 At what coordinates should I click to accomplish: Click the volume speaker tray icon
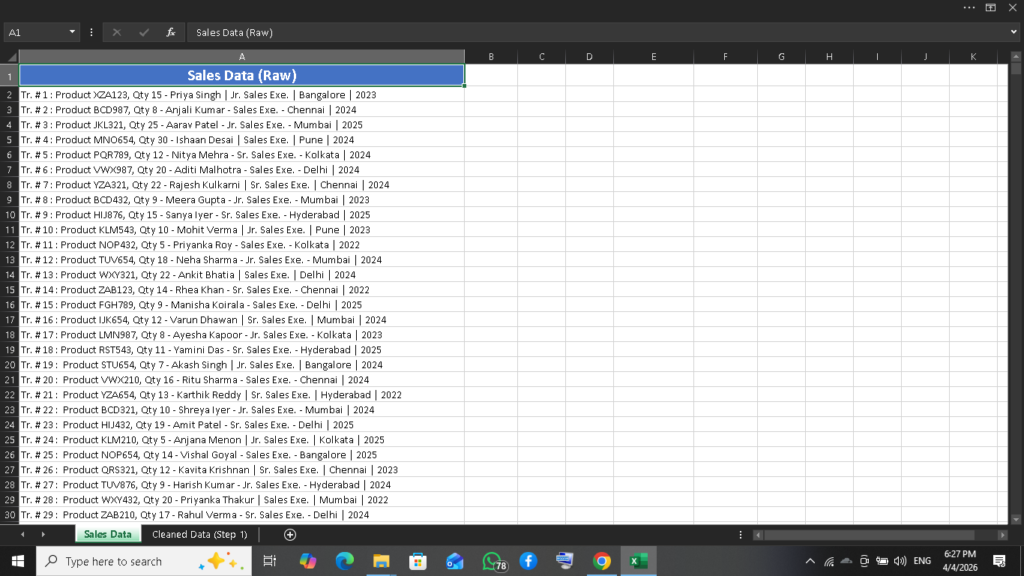click(x=900, y=561)
